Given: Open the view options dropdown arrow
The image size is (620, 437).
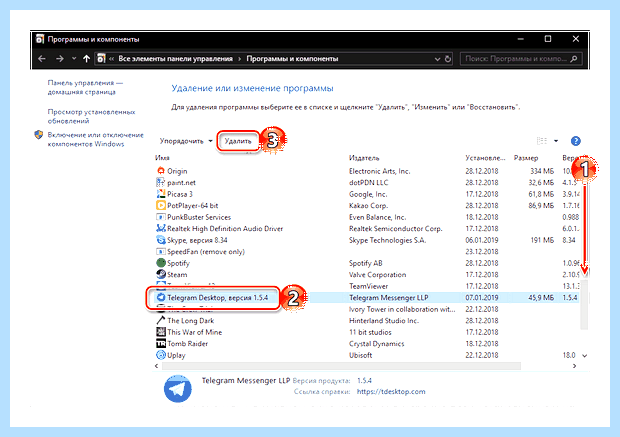Looking at the screenshot, I should pyautogui.click(x=556, y=141).
